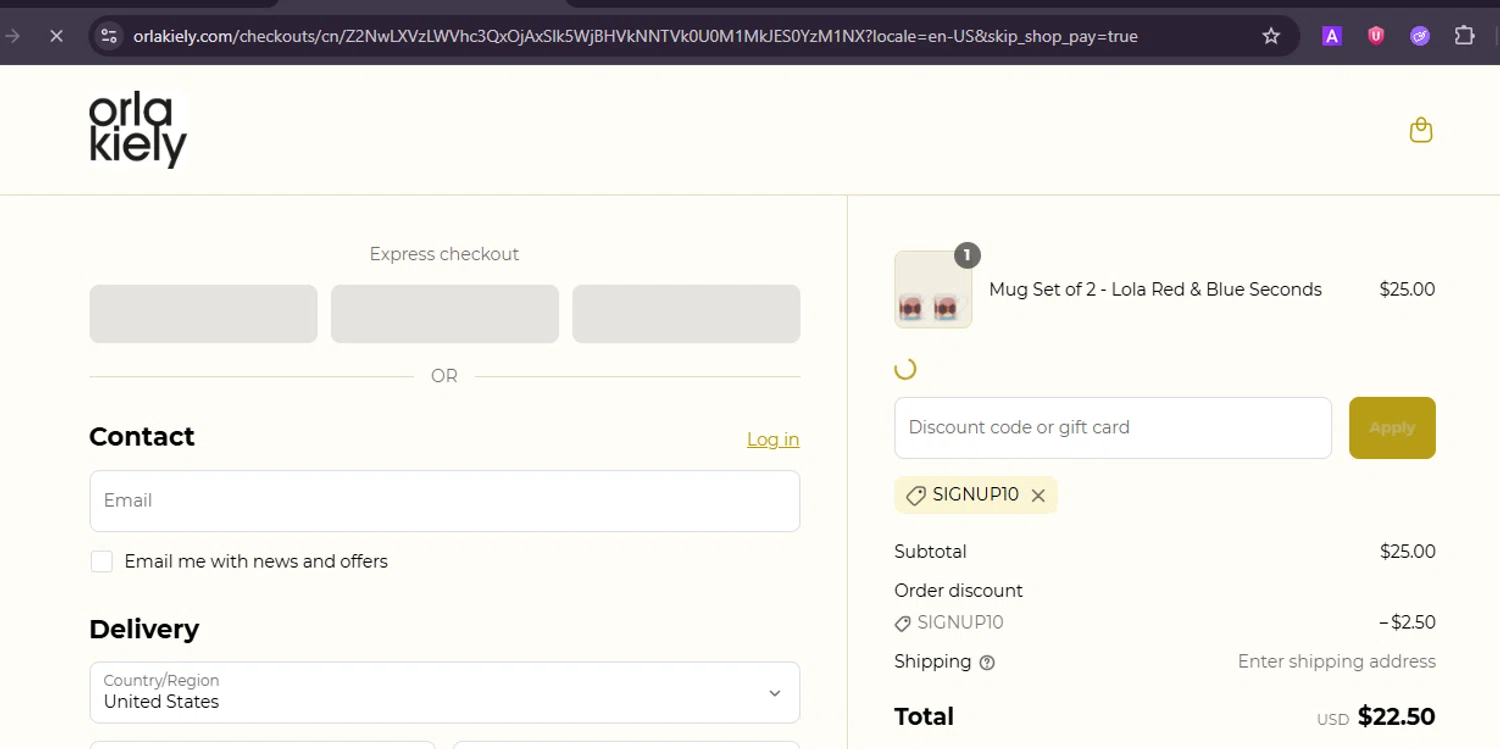Remove the SIGNUP10 discount code
Screen dimensions: 1500x749
click(x=1038, y=495)
